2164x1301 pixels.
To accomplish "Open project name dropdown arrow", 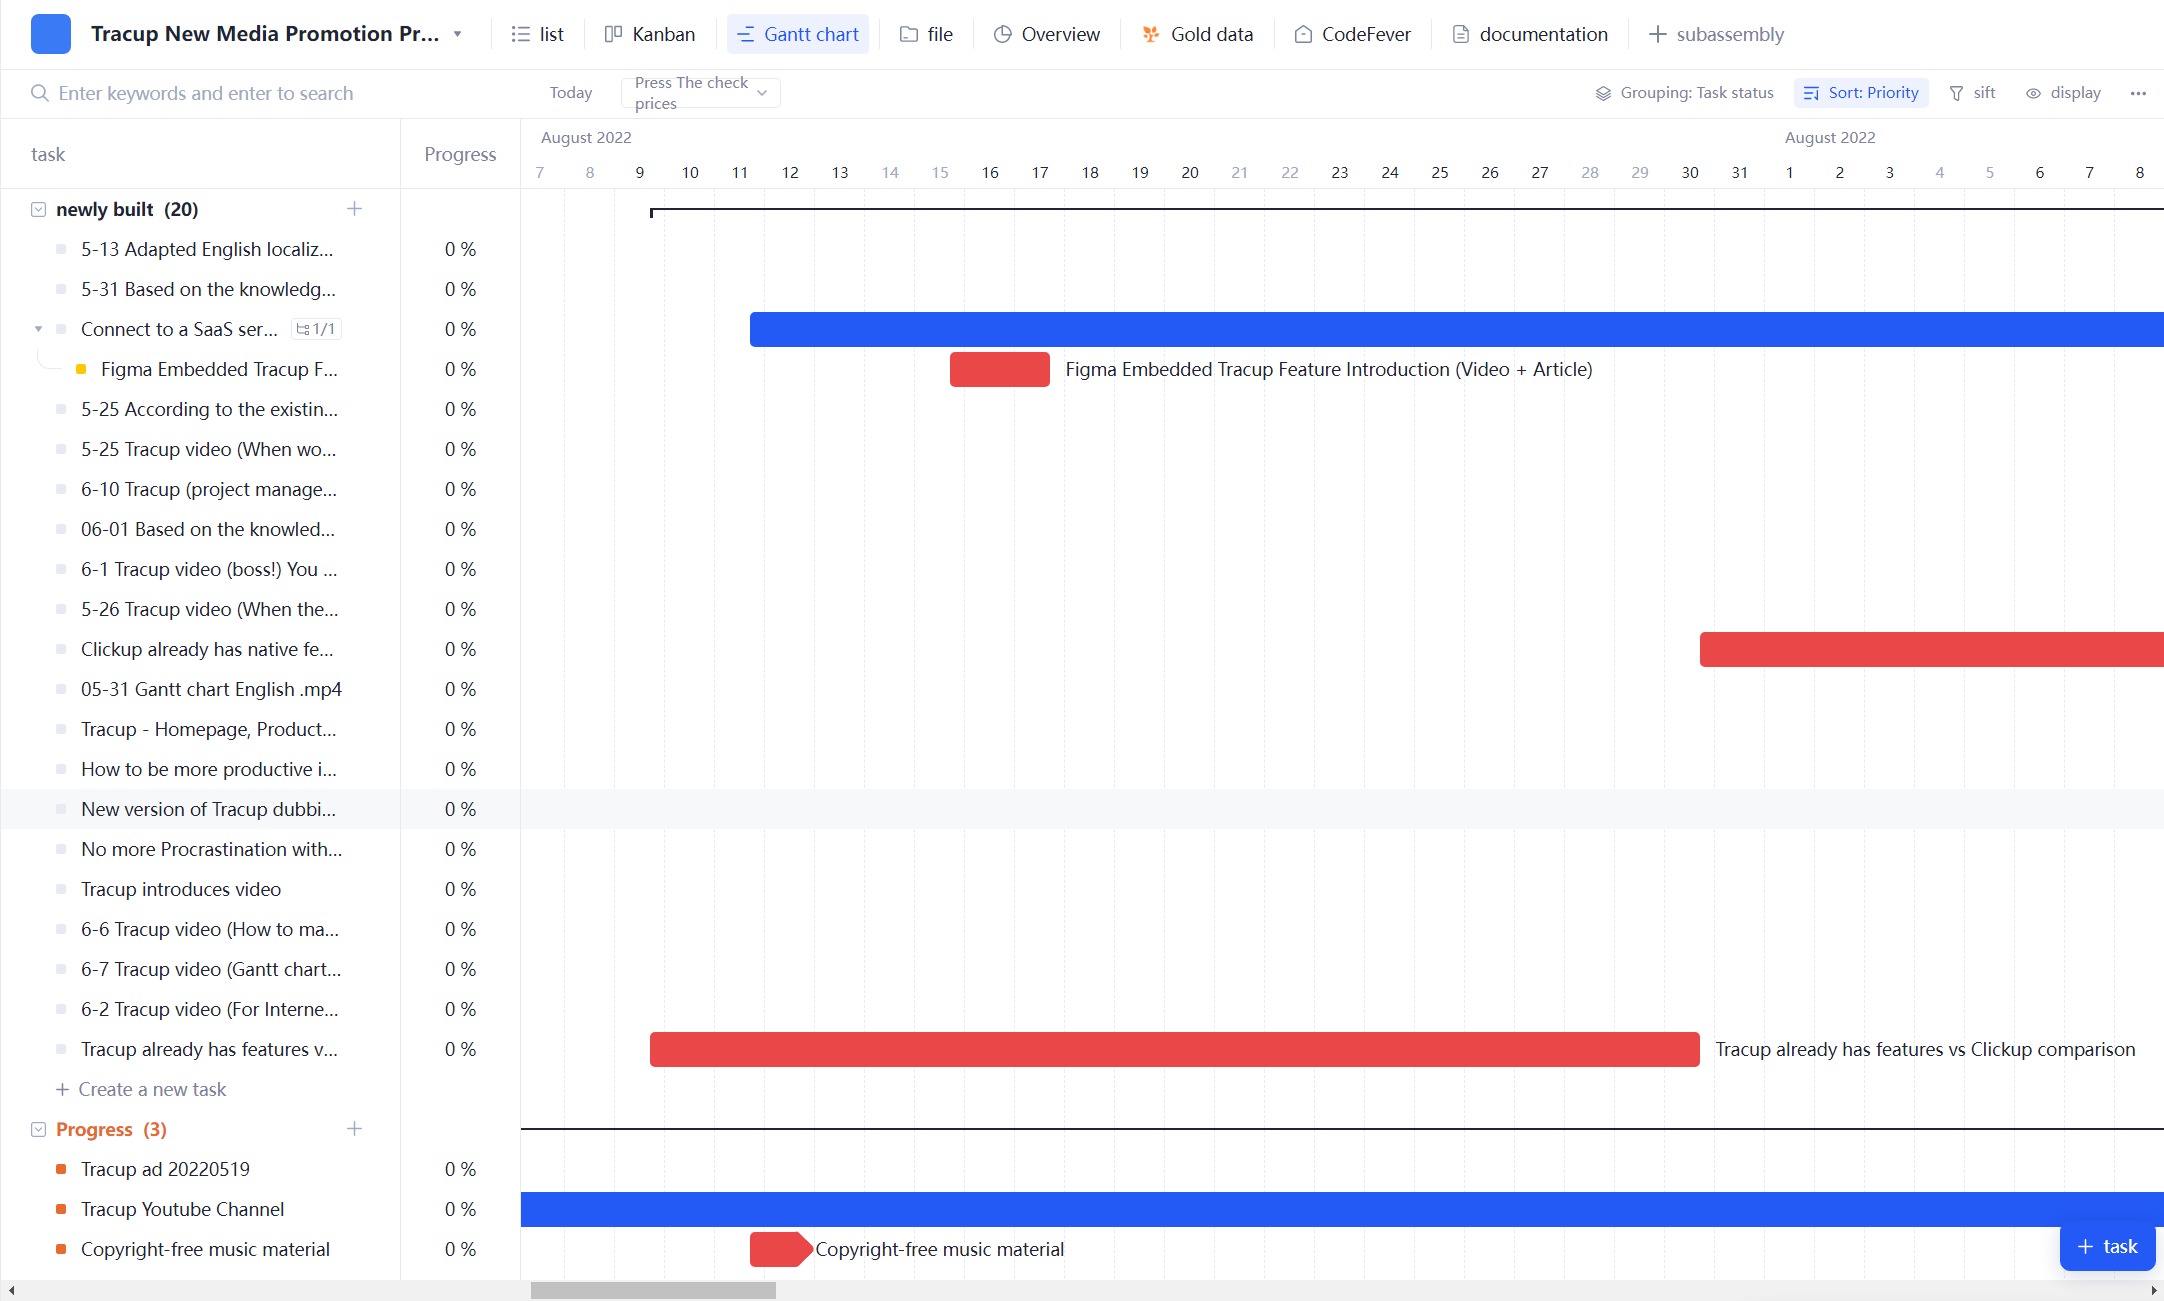I will (457, 34).
